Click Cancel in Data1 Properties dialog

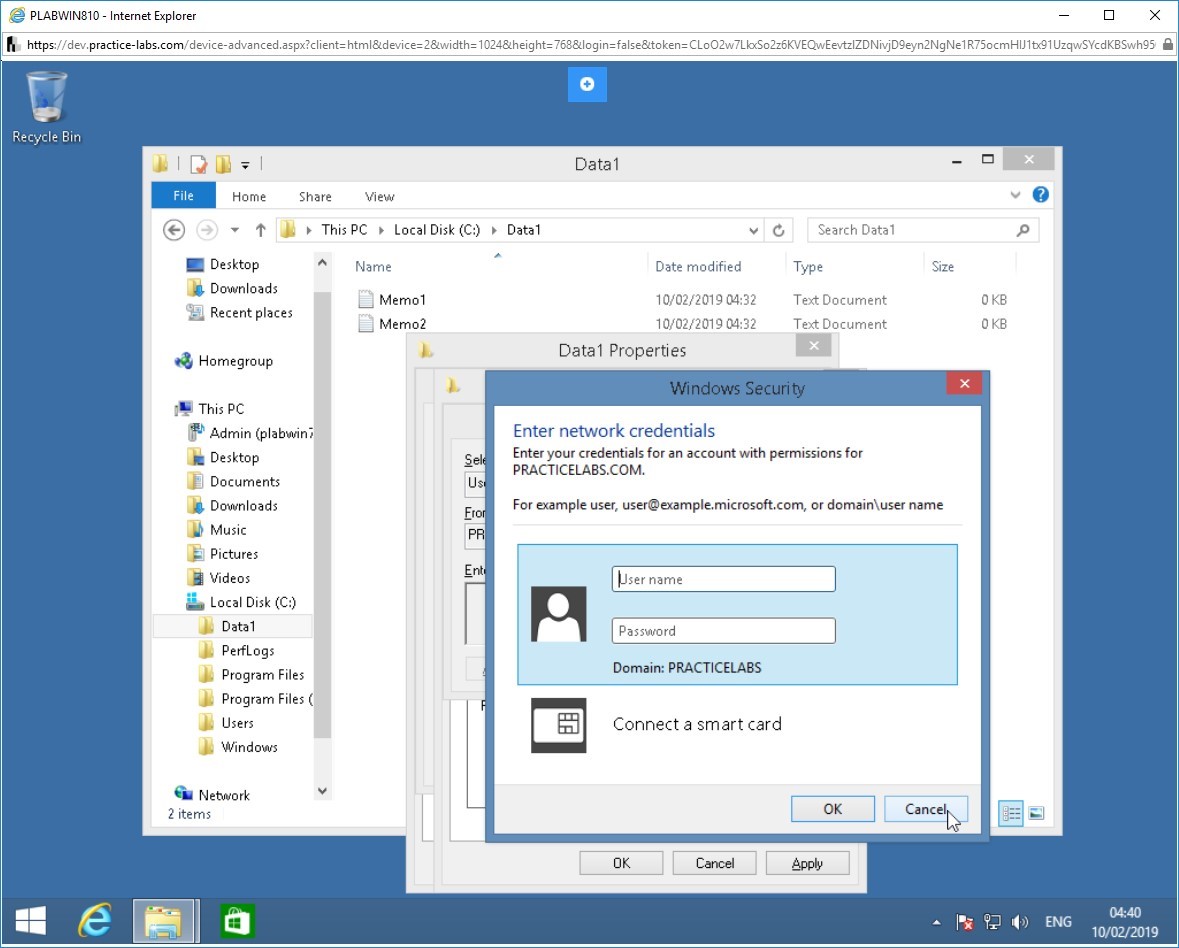tap(714, 863)
